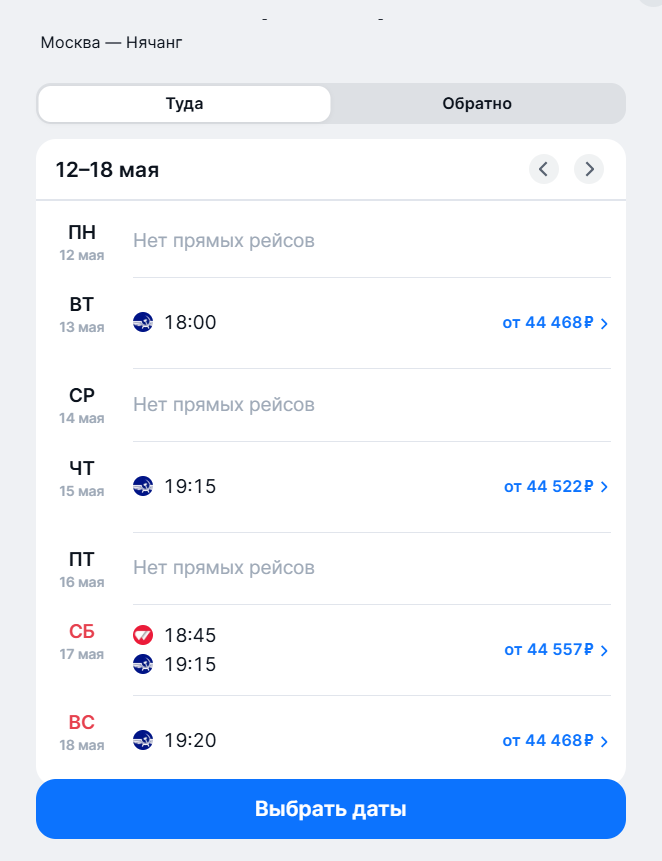The height and width of the screenshot is (861, 662).
Task: Open Sunday 18 мая price link
Action: (548, 741)
